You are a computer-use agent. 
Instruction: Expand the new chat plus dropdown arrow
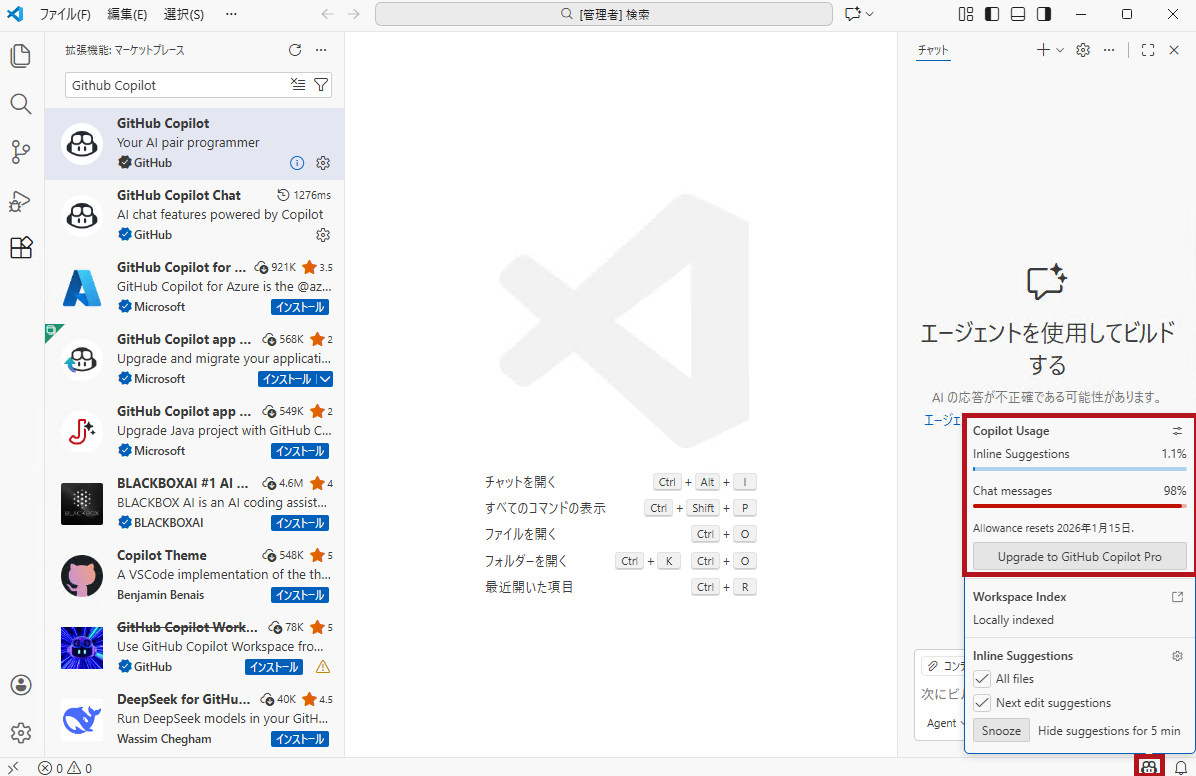(x=1060, y=50)
